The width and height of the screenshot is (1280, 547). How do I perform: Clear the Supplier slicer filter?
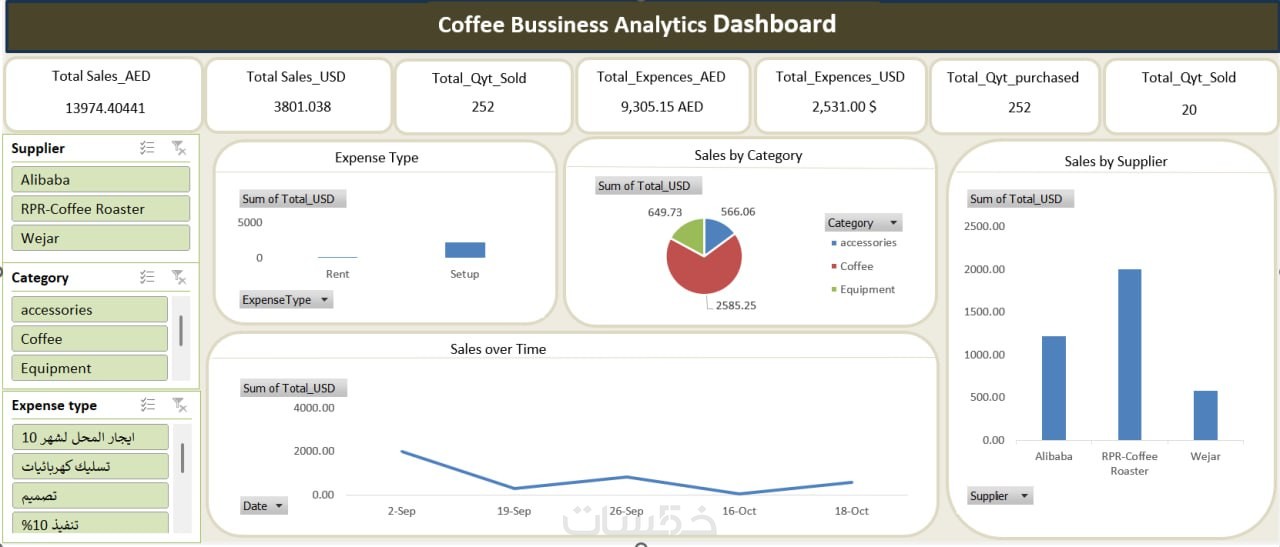(x=179, y=148)
